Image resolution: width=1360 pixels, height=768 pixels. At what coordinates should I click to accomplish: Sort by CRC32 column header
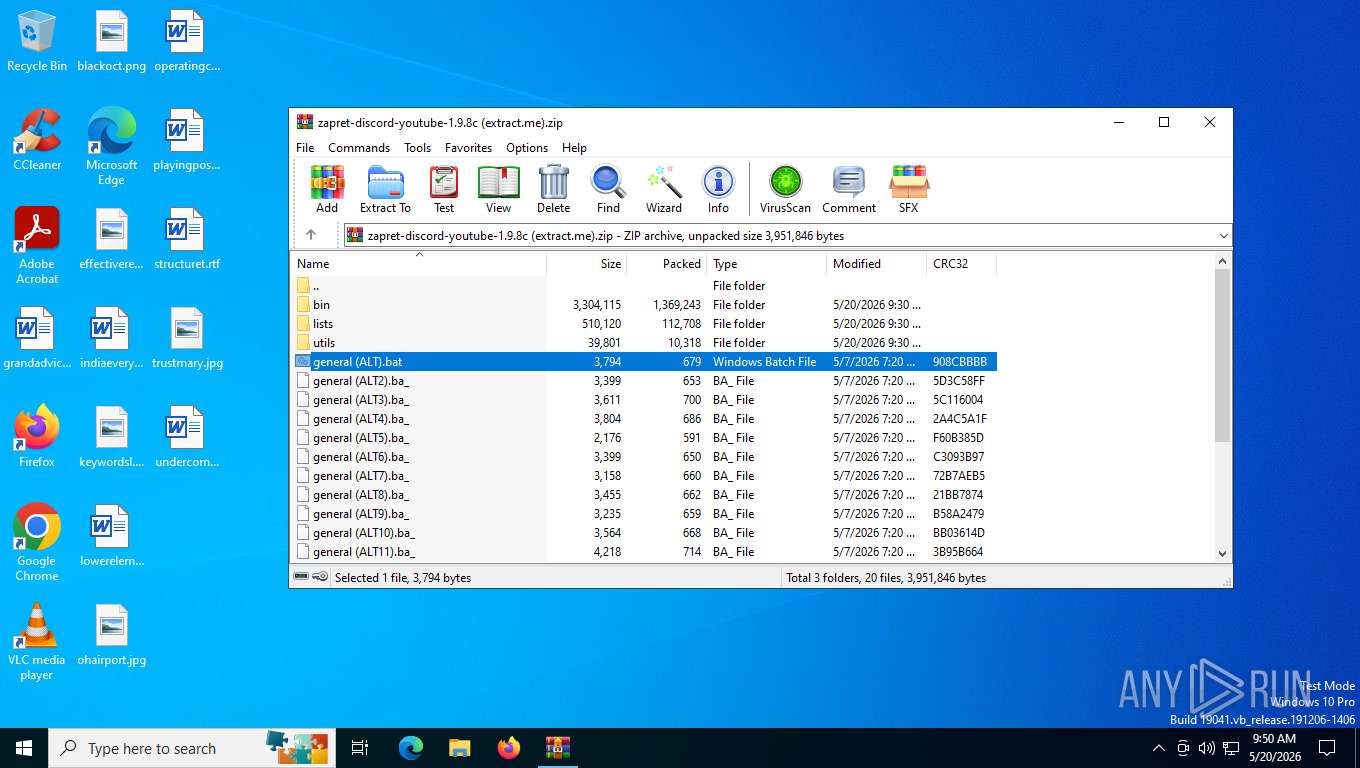pos(961,264)
